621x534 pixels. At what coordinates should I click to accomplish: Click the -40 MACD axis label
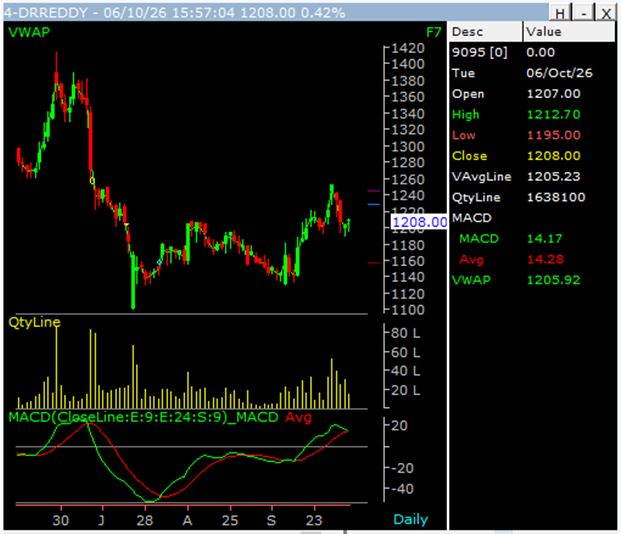click(400, 489)
